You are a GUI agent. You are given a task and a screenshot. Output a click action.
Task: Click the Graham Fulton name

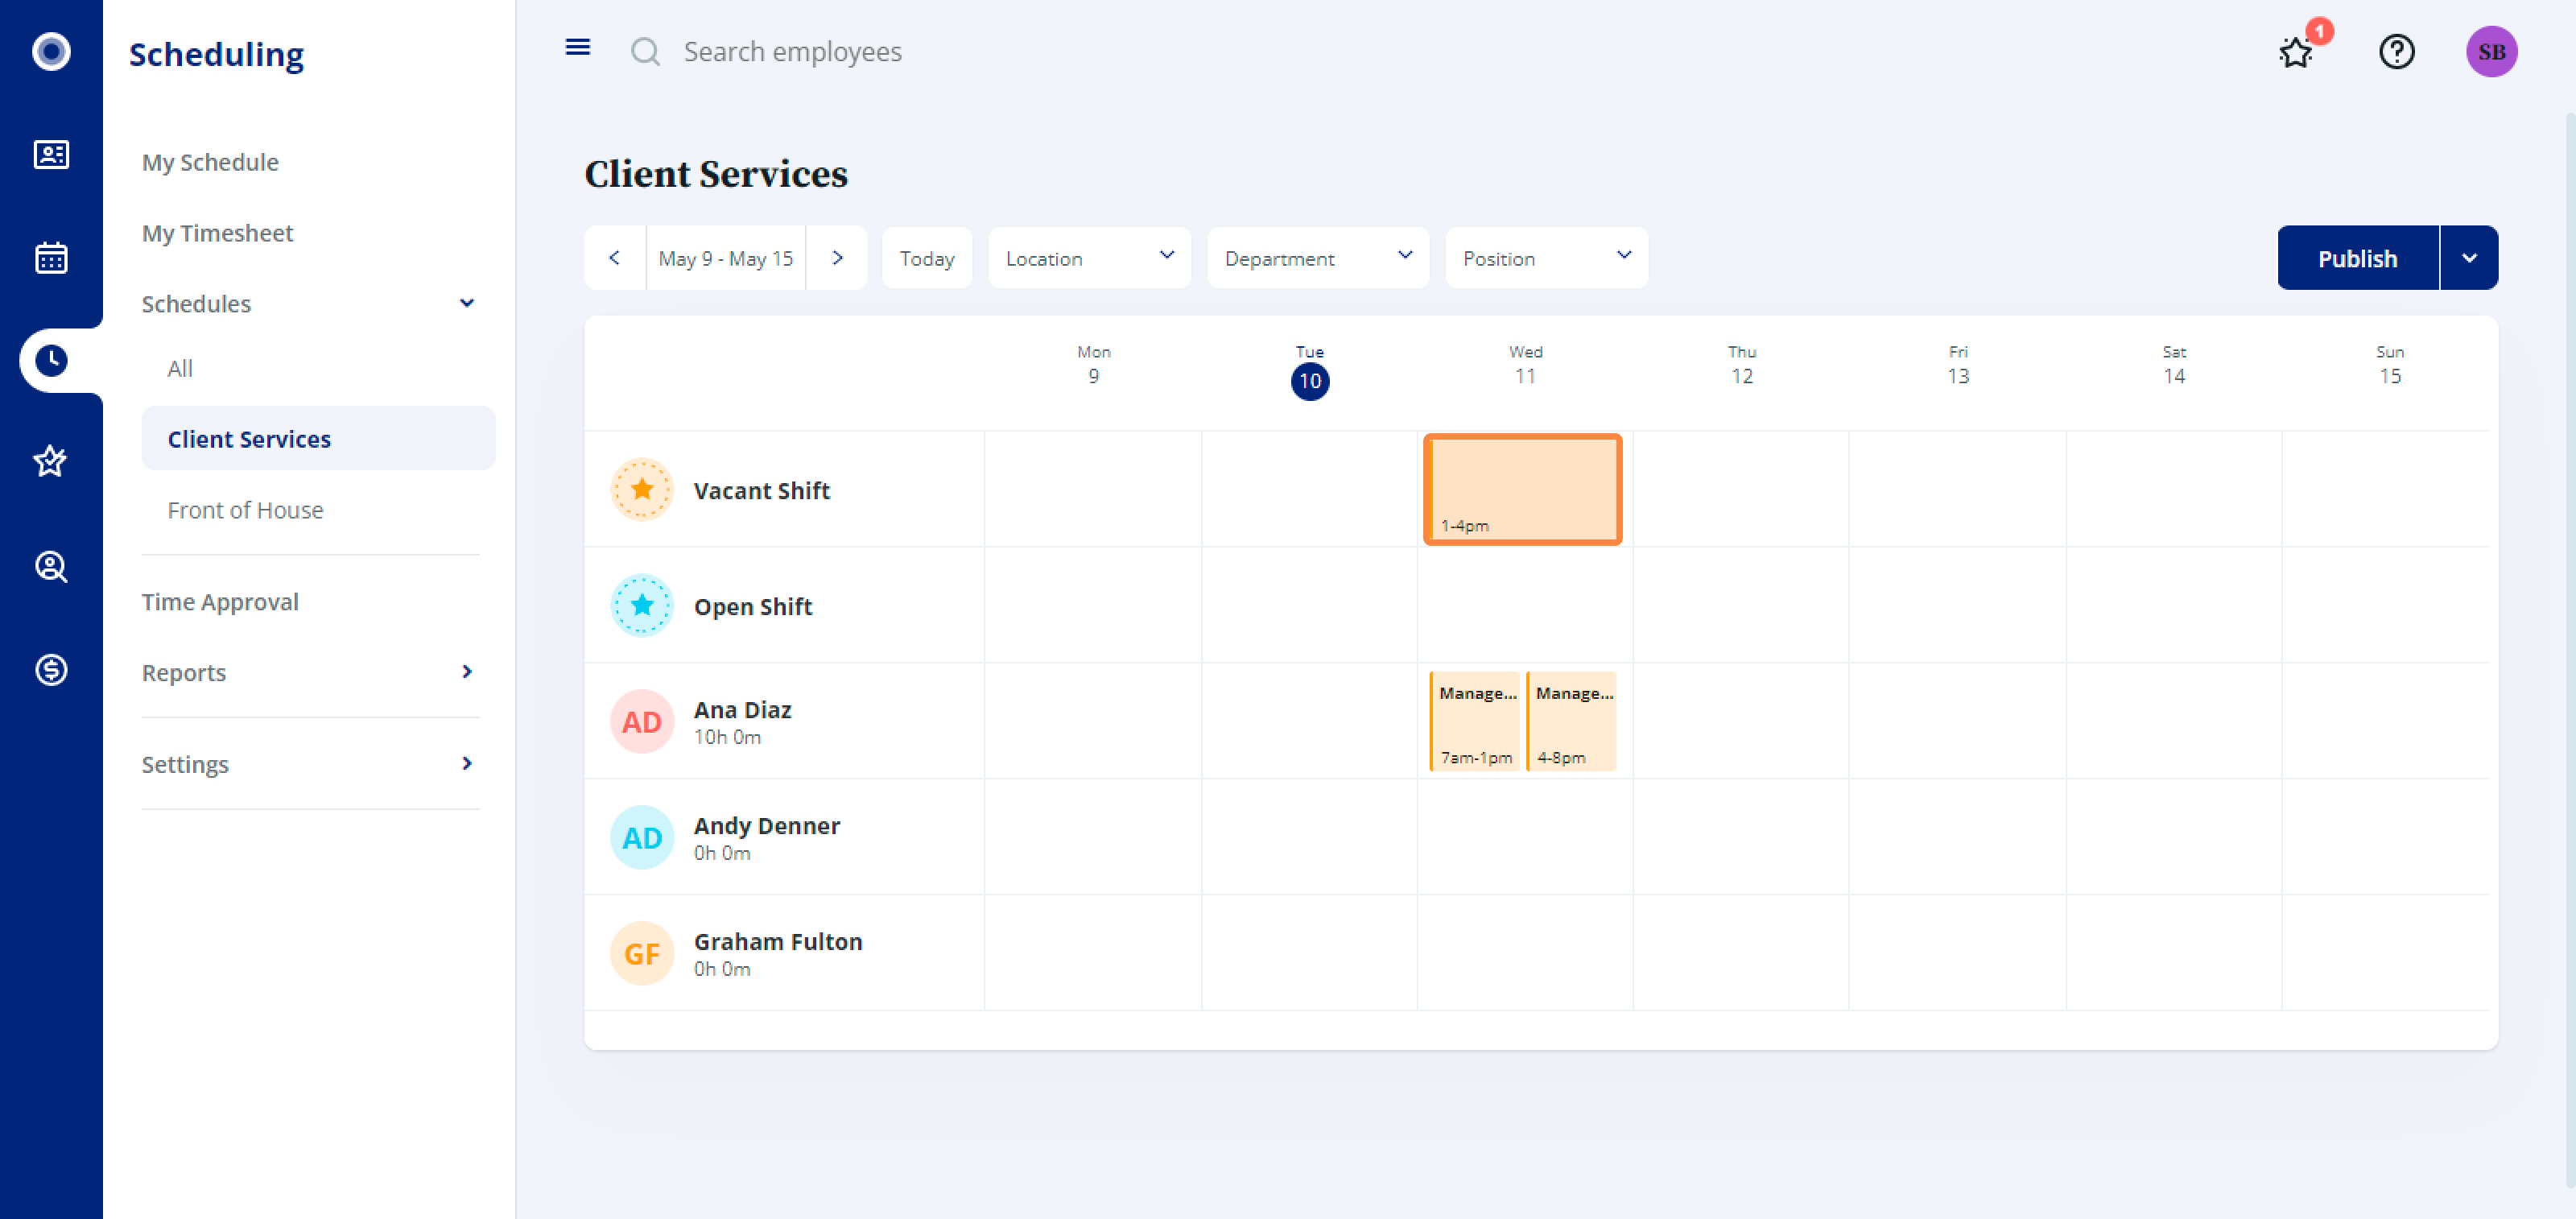click(778, 941)
